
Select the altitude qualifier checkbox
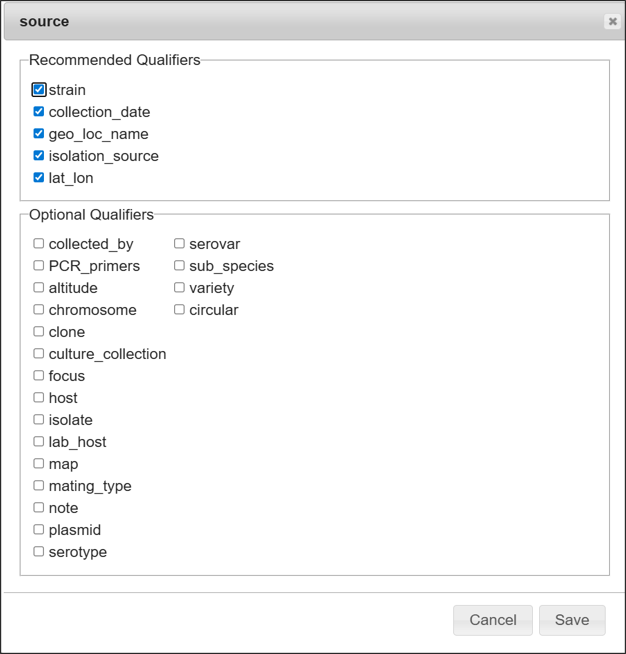pos(39,288)
